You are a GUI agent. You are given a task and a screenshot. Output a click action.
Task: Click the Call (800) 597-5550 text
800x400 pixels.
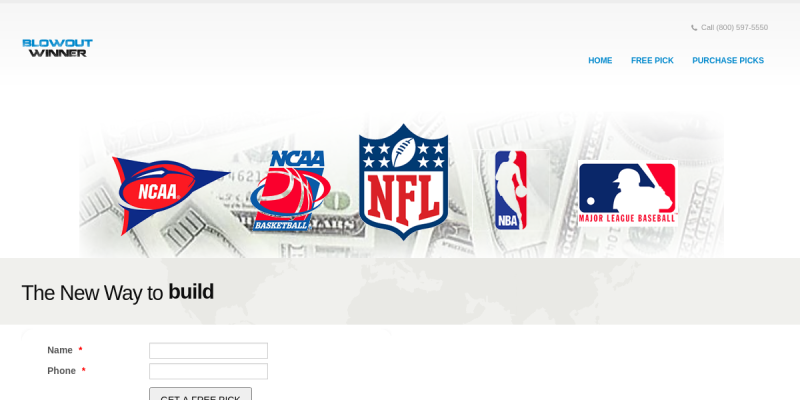[734, 28]
